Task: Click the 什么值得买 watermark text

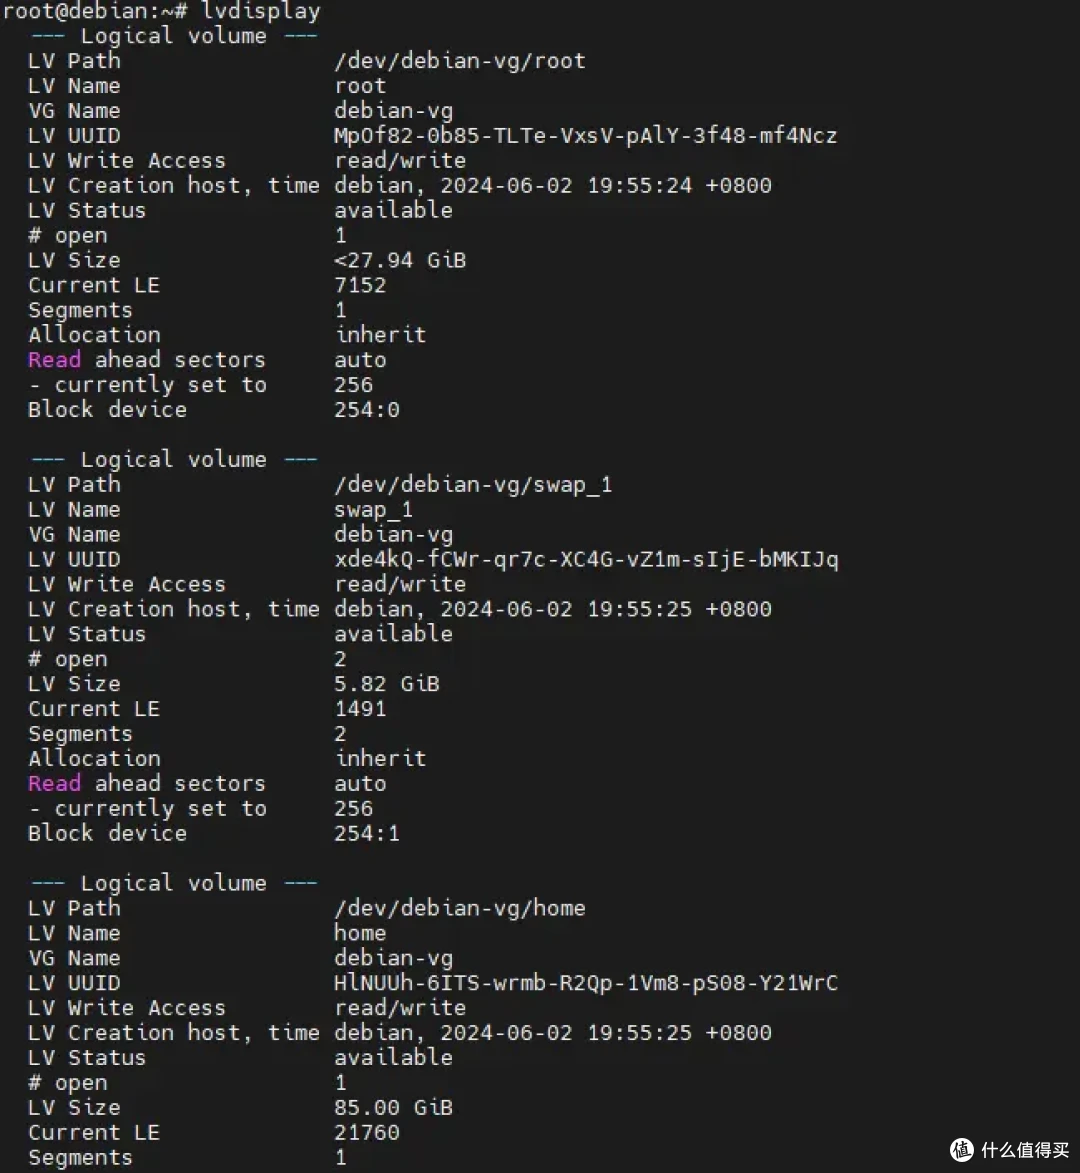Action: pos(1025,1150)
